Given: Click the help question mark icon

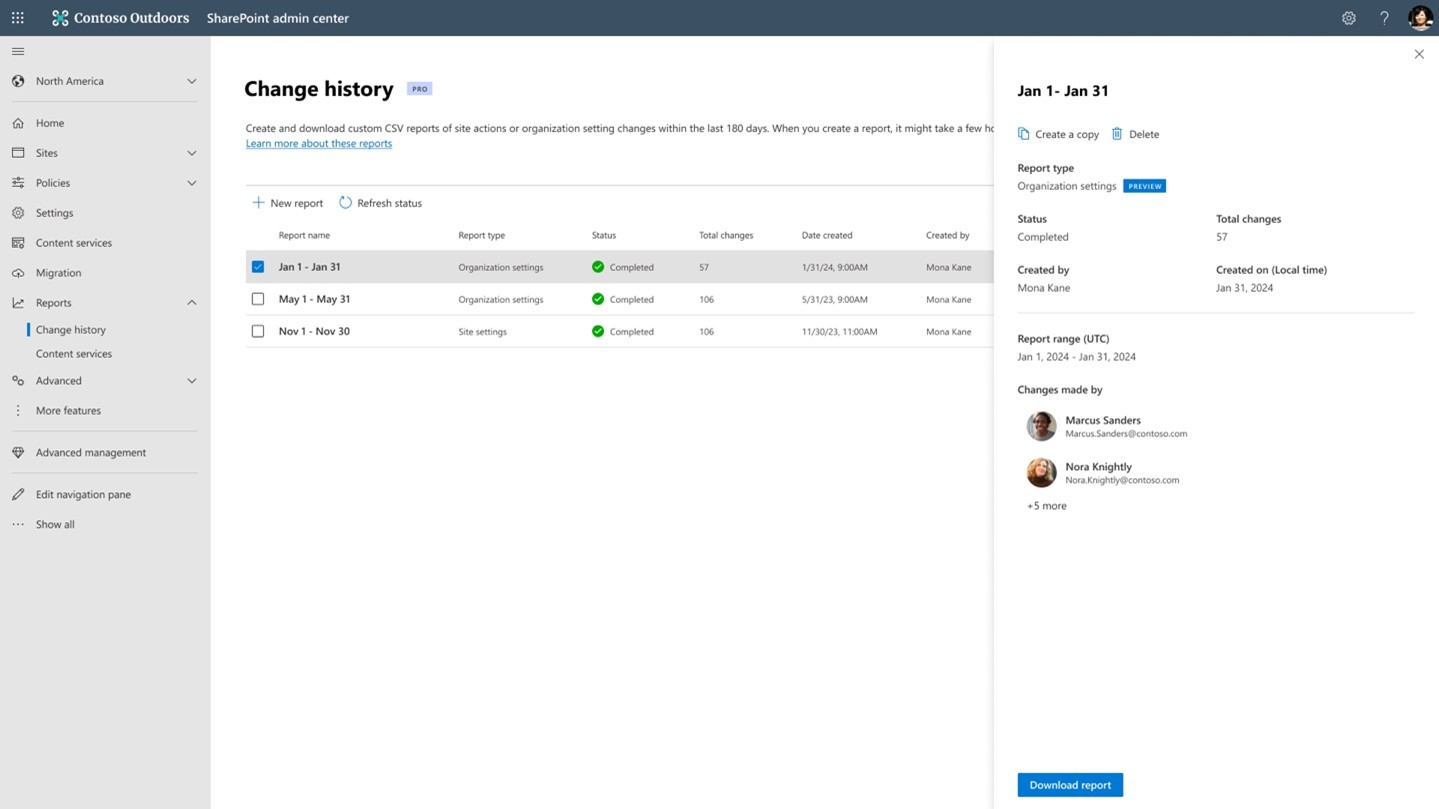Looking at the screenshot, I should click(1384, 18).
